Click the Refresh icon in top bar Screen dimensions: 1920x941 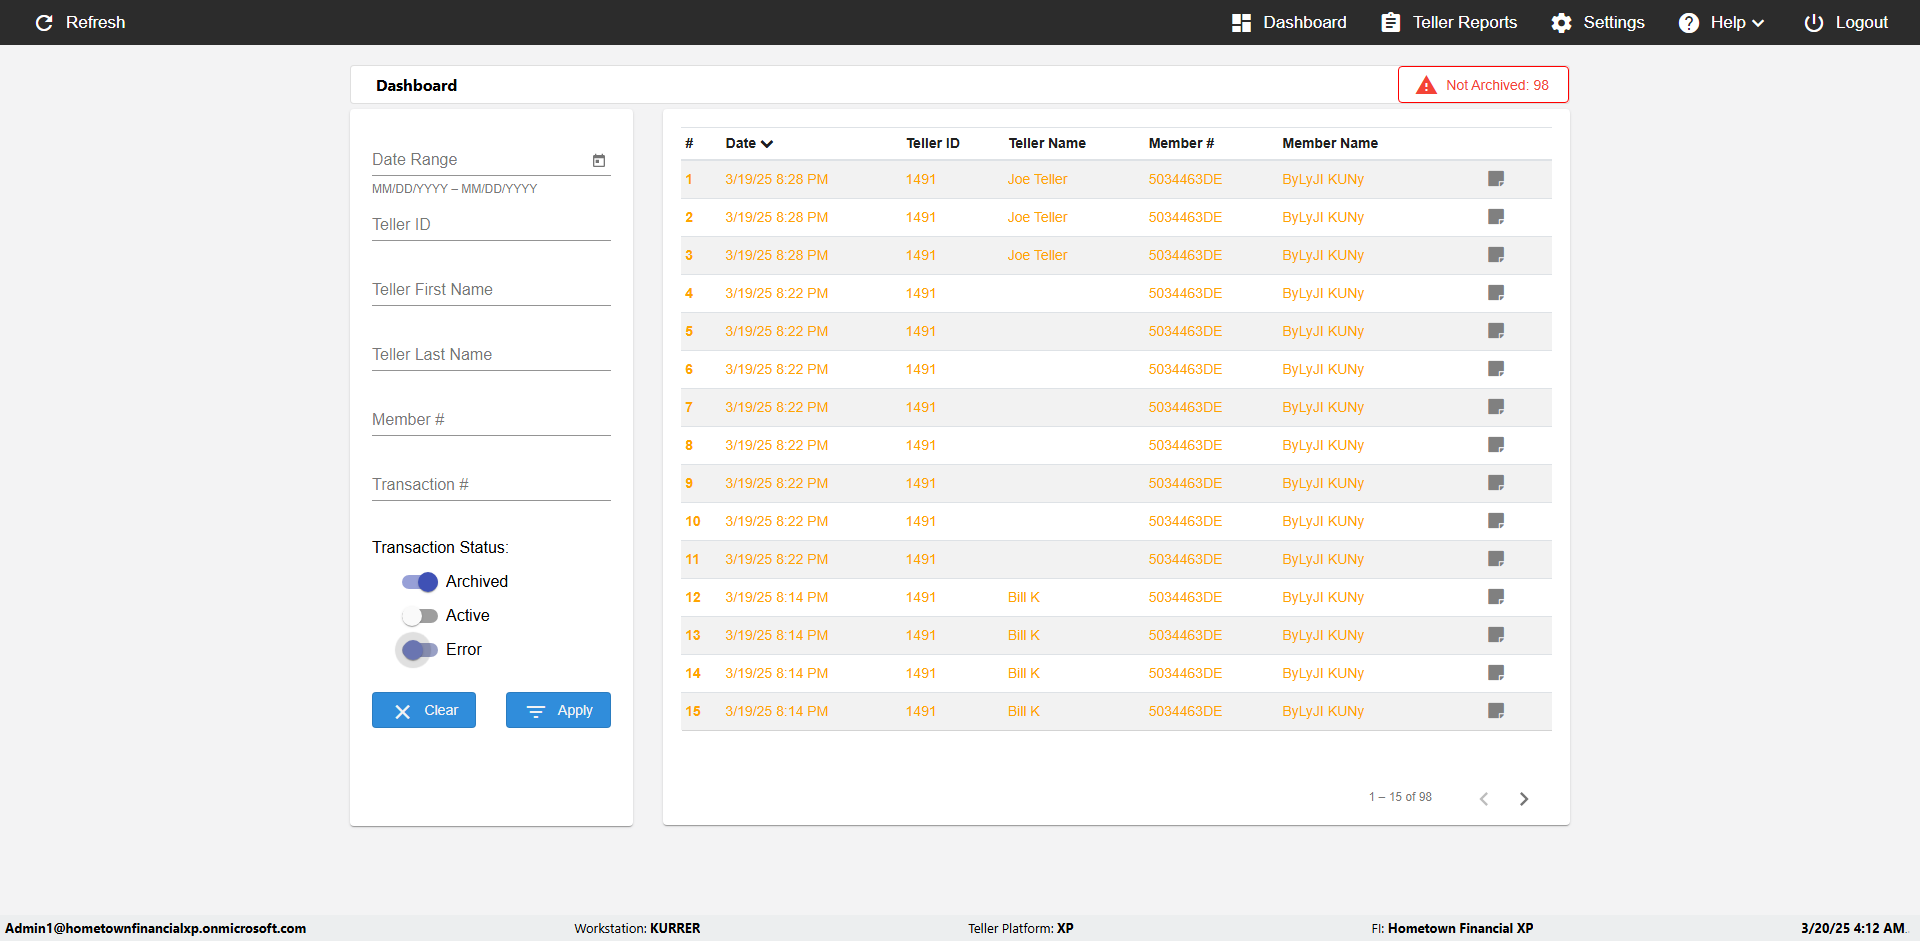click(x=44, y=23)
